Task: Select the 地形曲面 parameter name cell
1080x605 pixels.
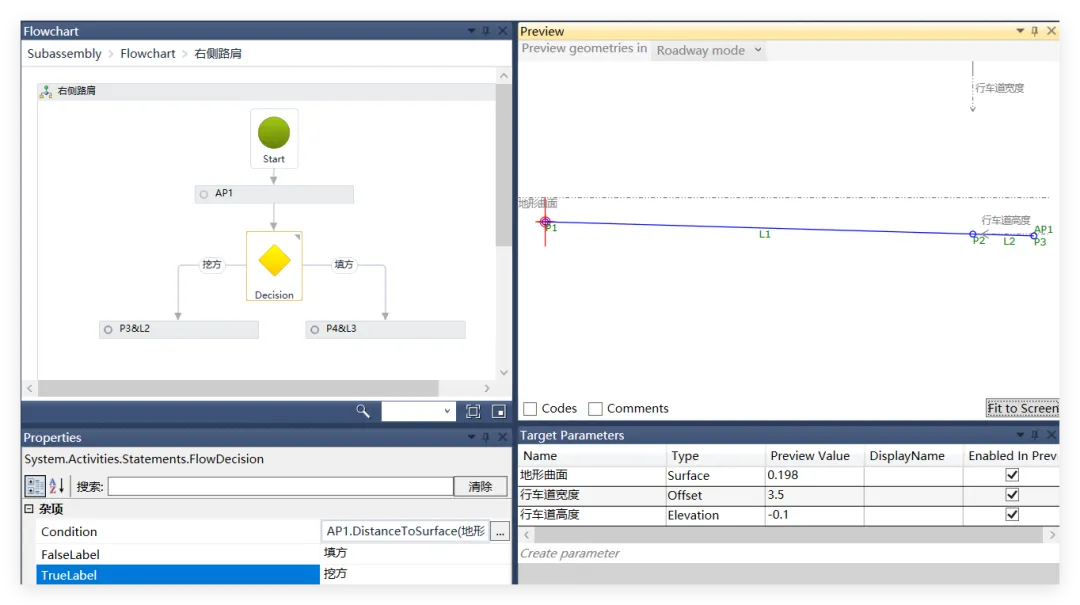Action: click(x=592, y=475)
